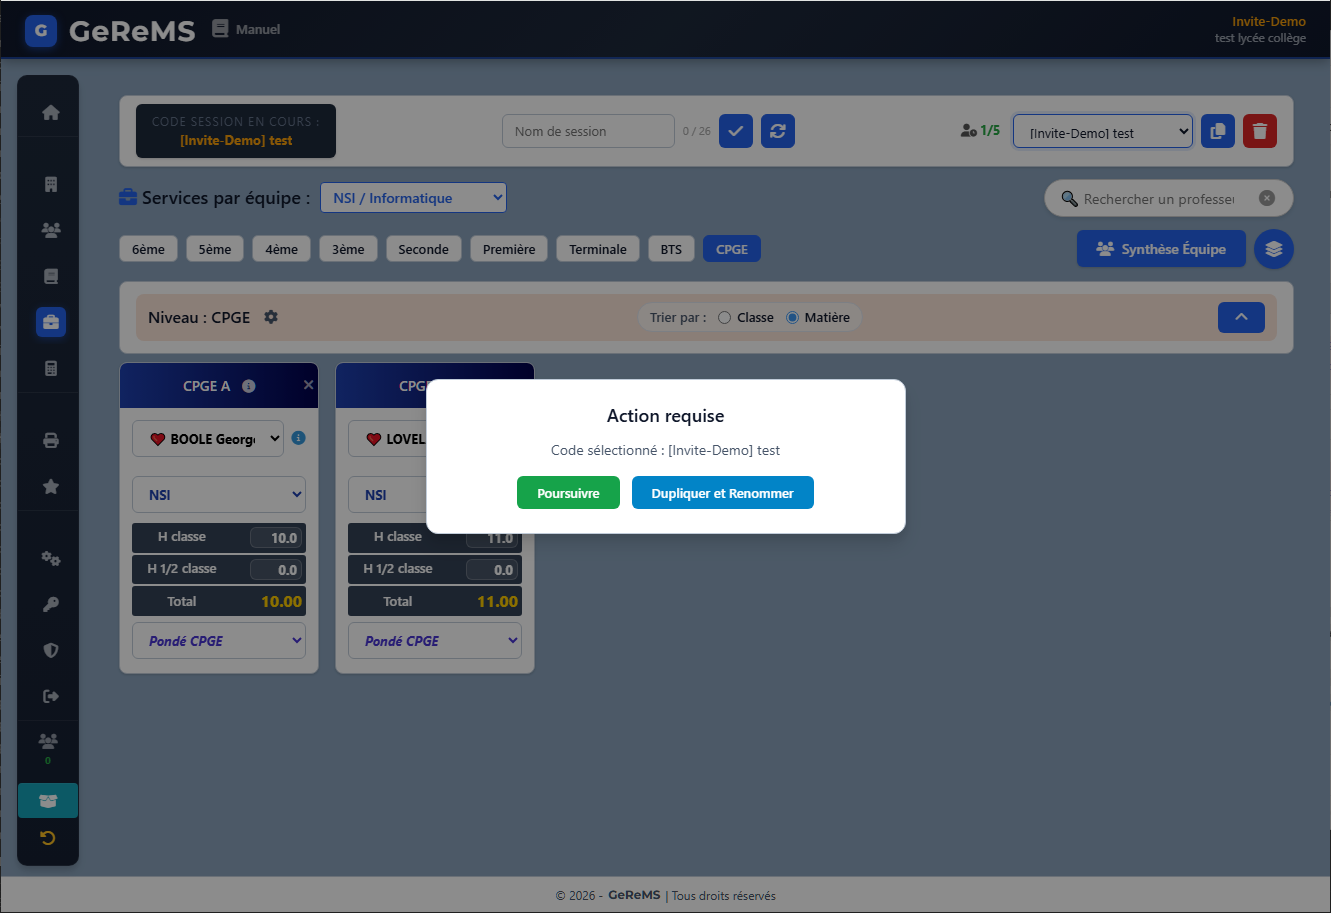Select the active CPGE level tab
The width and height of the screenshot is (1331, 913).
click(x=732, y=249)
